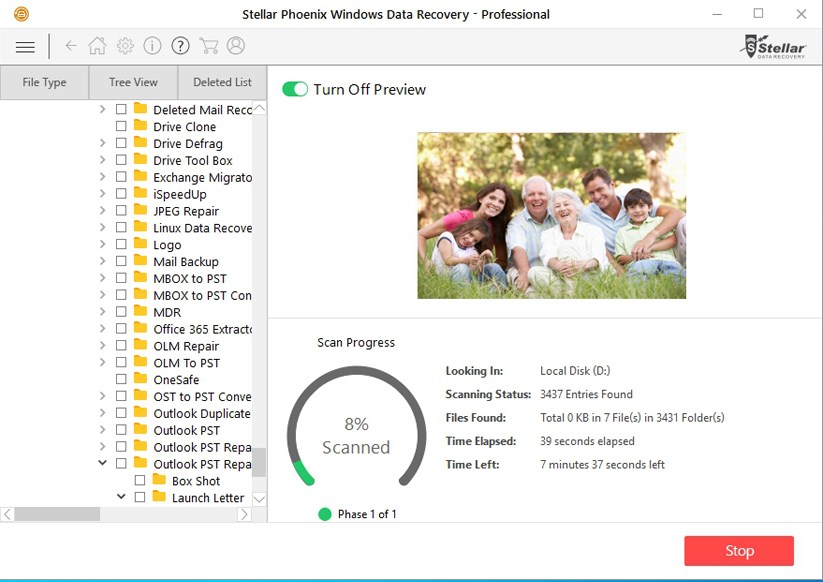Check the Launch Letter checkbox

click(140, 497)
